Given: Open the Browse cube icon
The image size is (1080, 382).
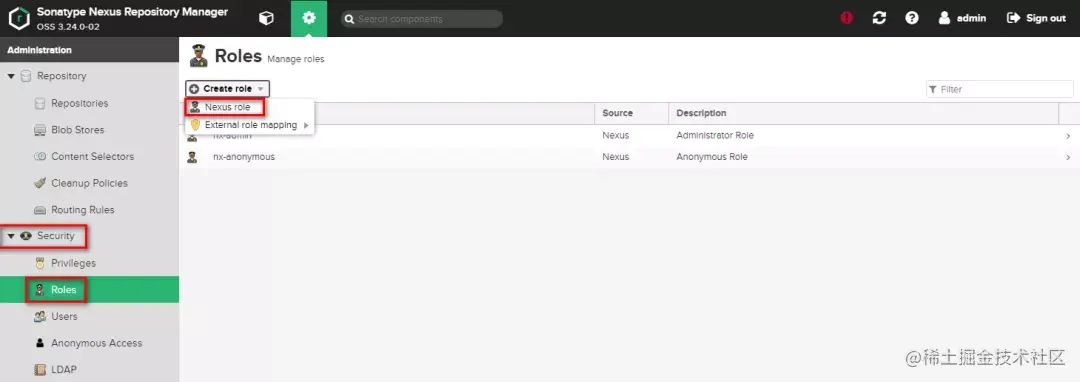Looking at the screenshot, I should [266, 19].
